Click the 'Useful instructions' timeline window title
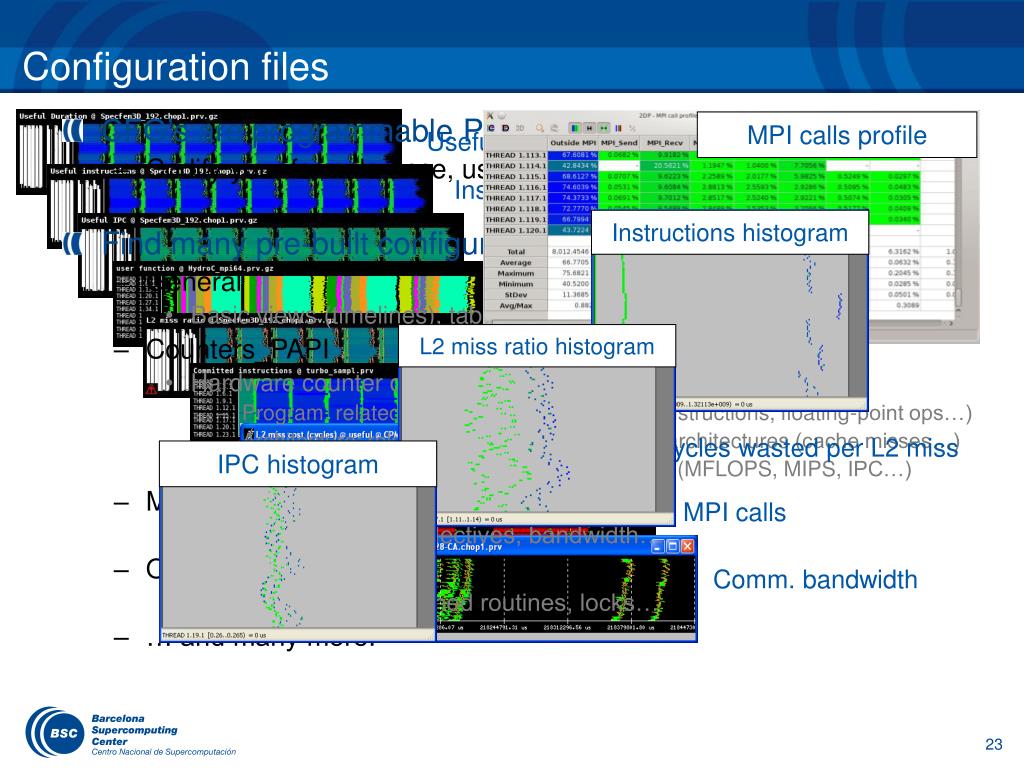 click(159, 171)
